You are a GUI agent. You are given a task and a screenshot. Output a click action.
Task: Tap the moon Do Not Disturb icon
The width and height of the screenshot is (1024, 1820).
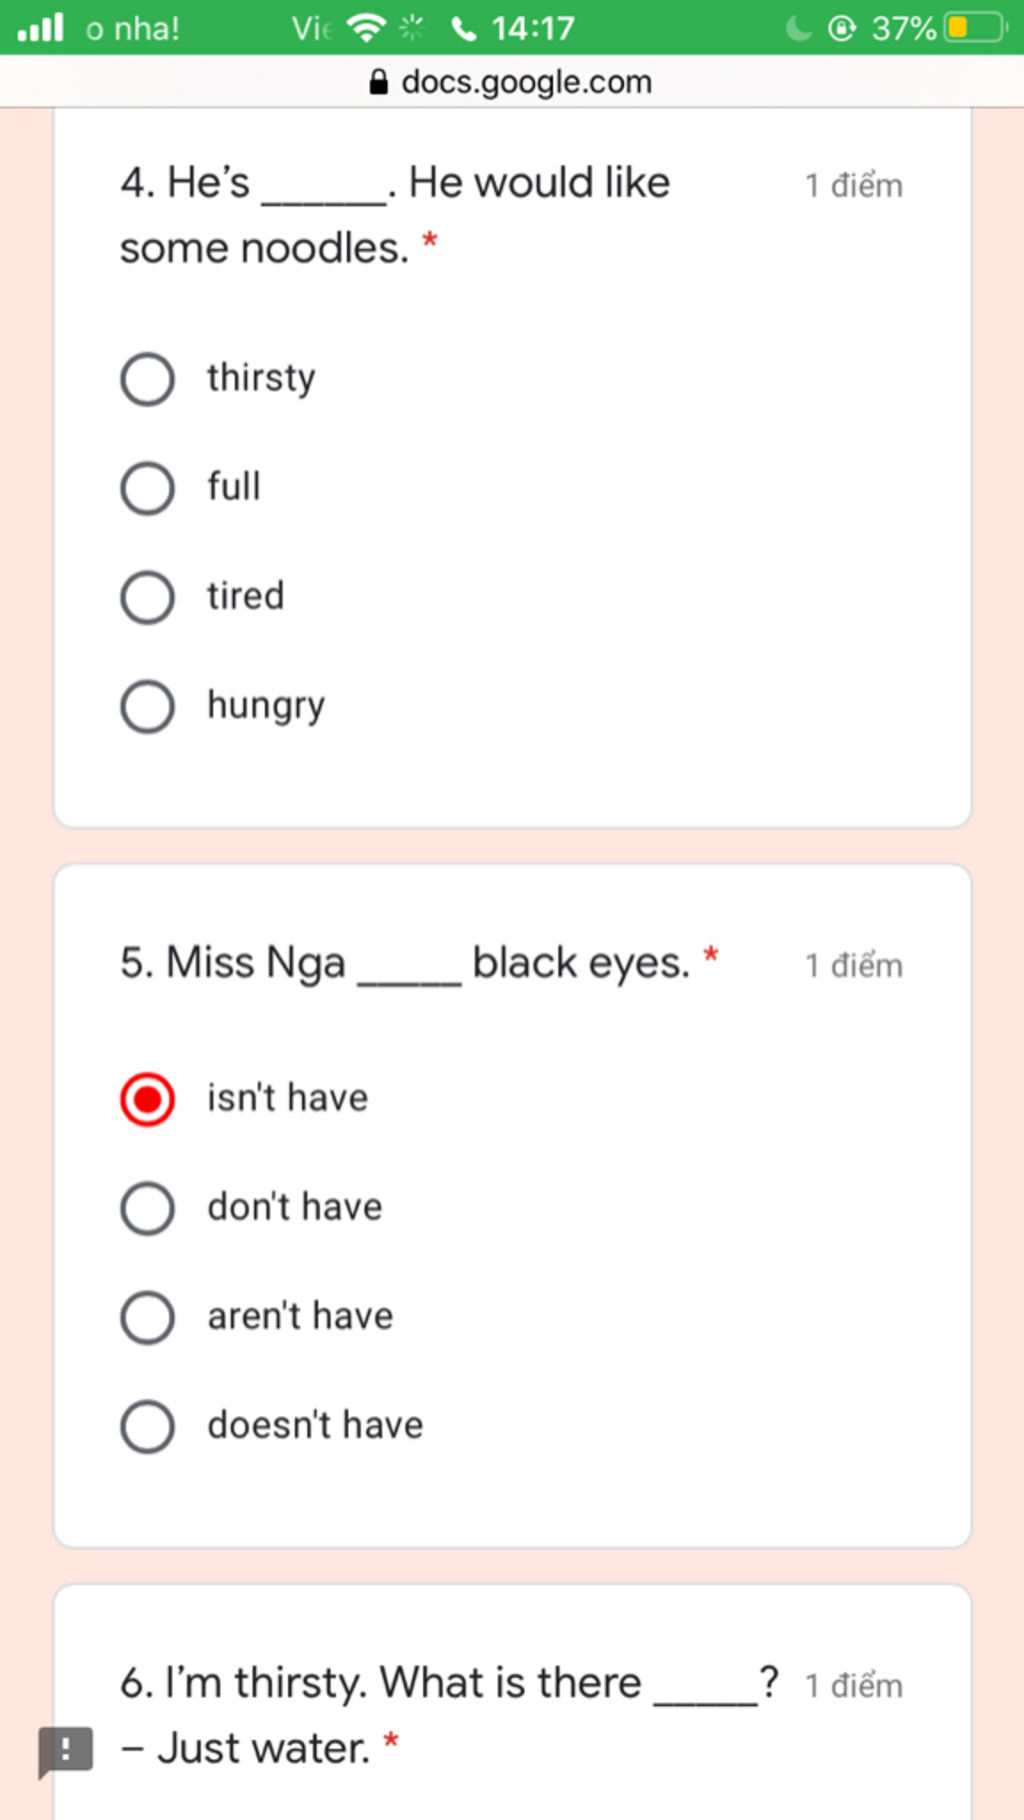click(x=799, y=28)
